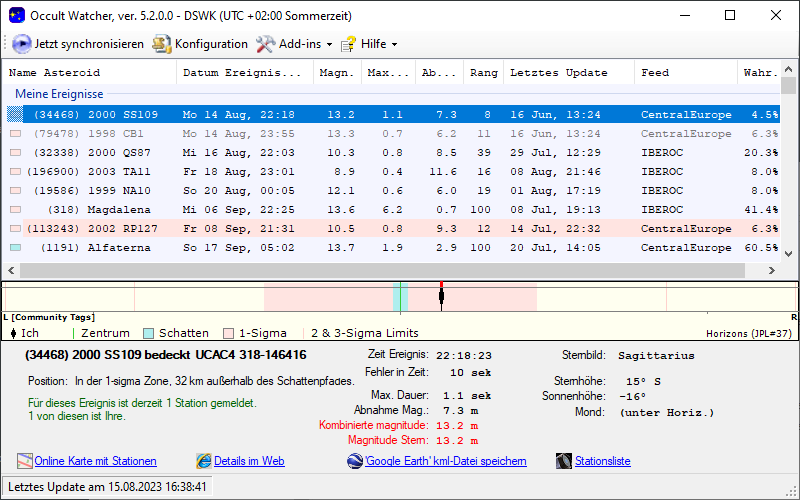Open the Stationsliste link
This screenshot has width=800, height=500.
pyautogui.click(x=602, y=461)
